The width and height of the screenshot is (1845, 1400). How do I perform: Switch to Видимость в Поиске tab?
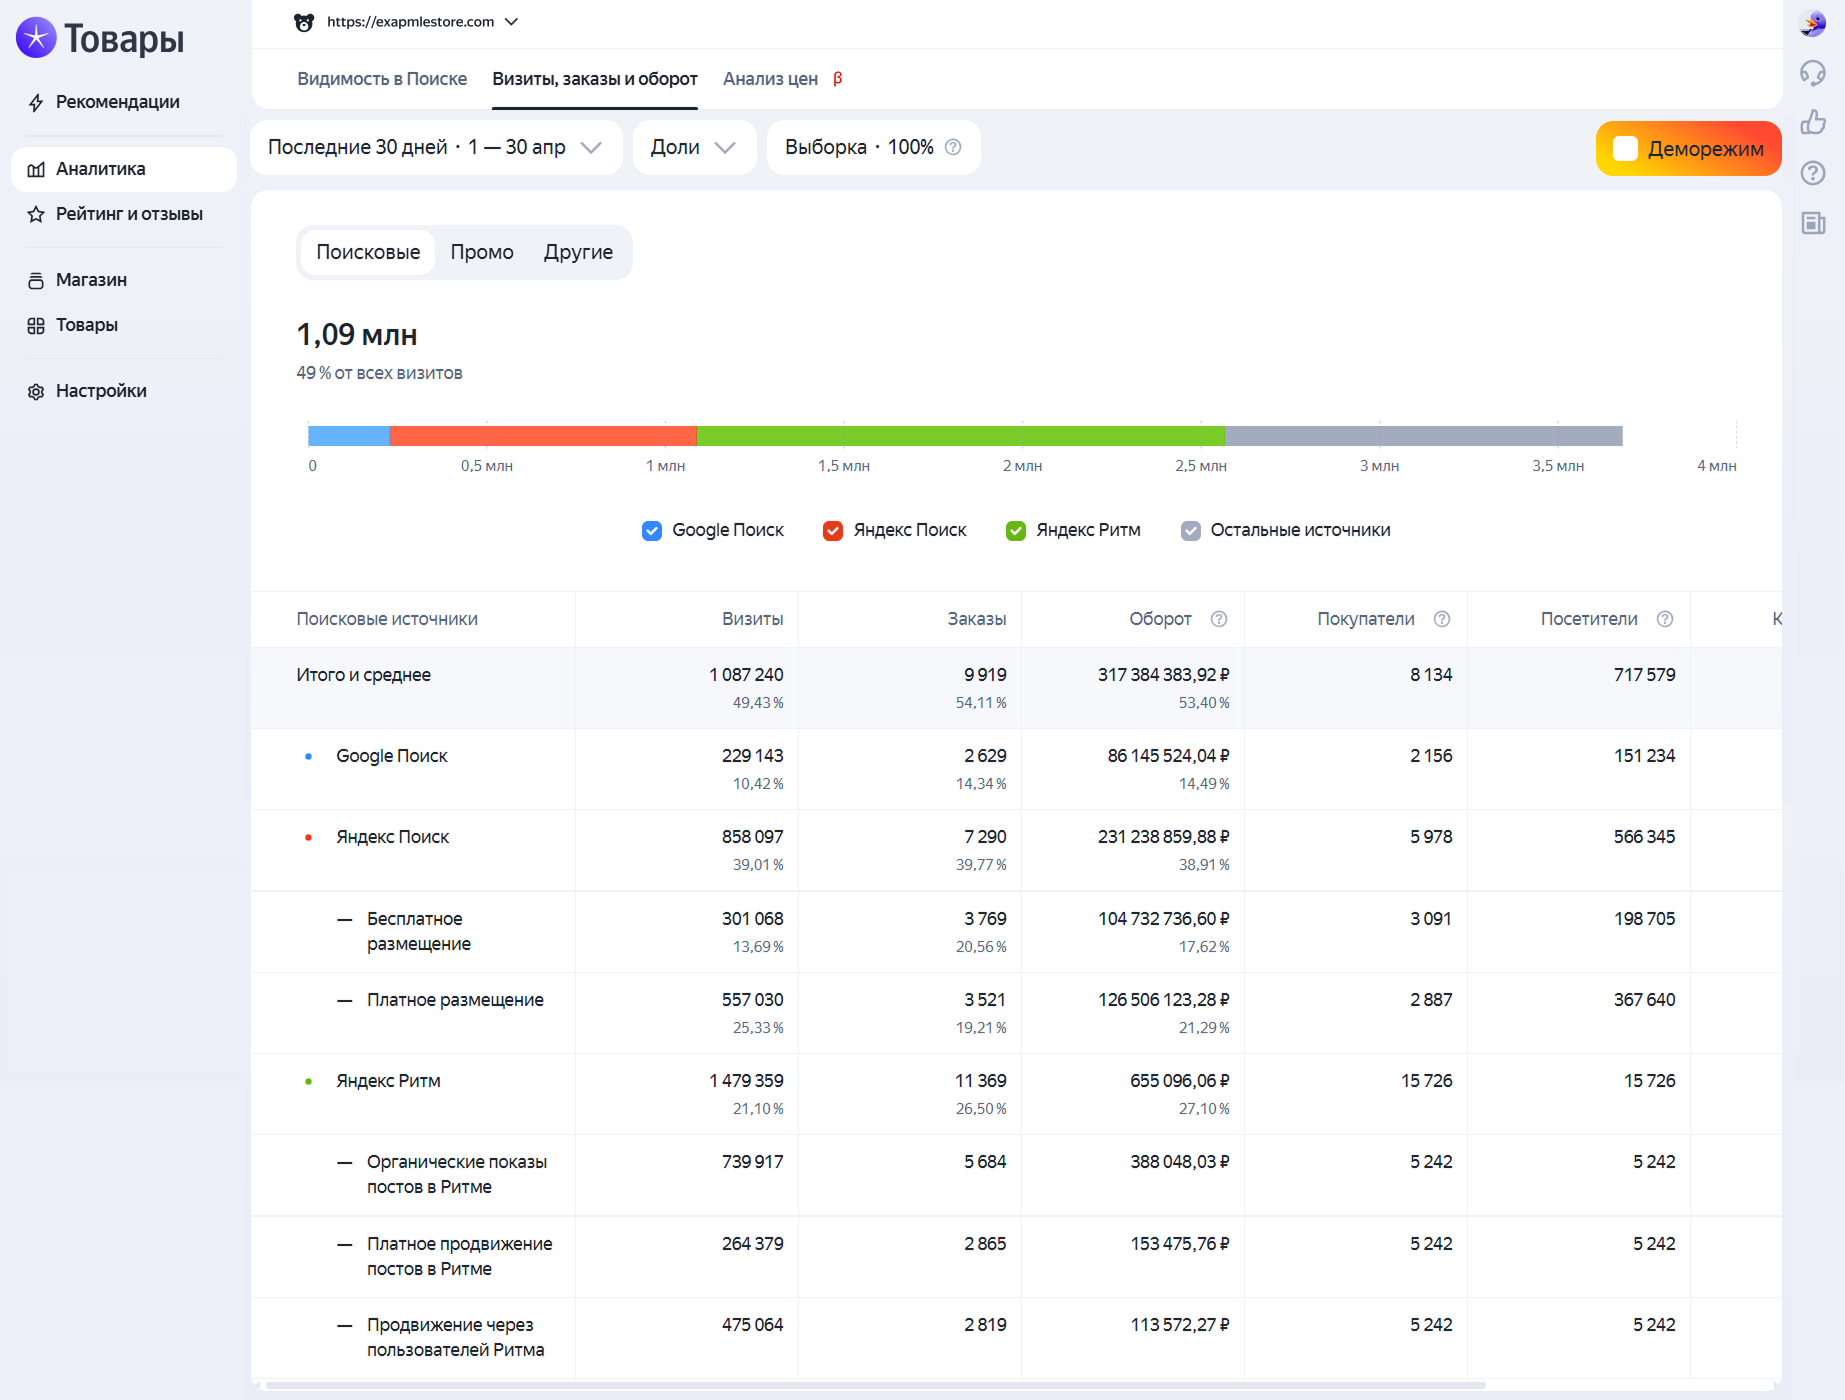click(x=382, y=79)
